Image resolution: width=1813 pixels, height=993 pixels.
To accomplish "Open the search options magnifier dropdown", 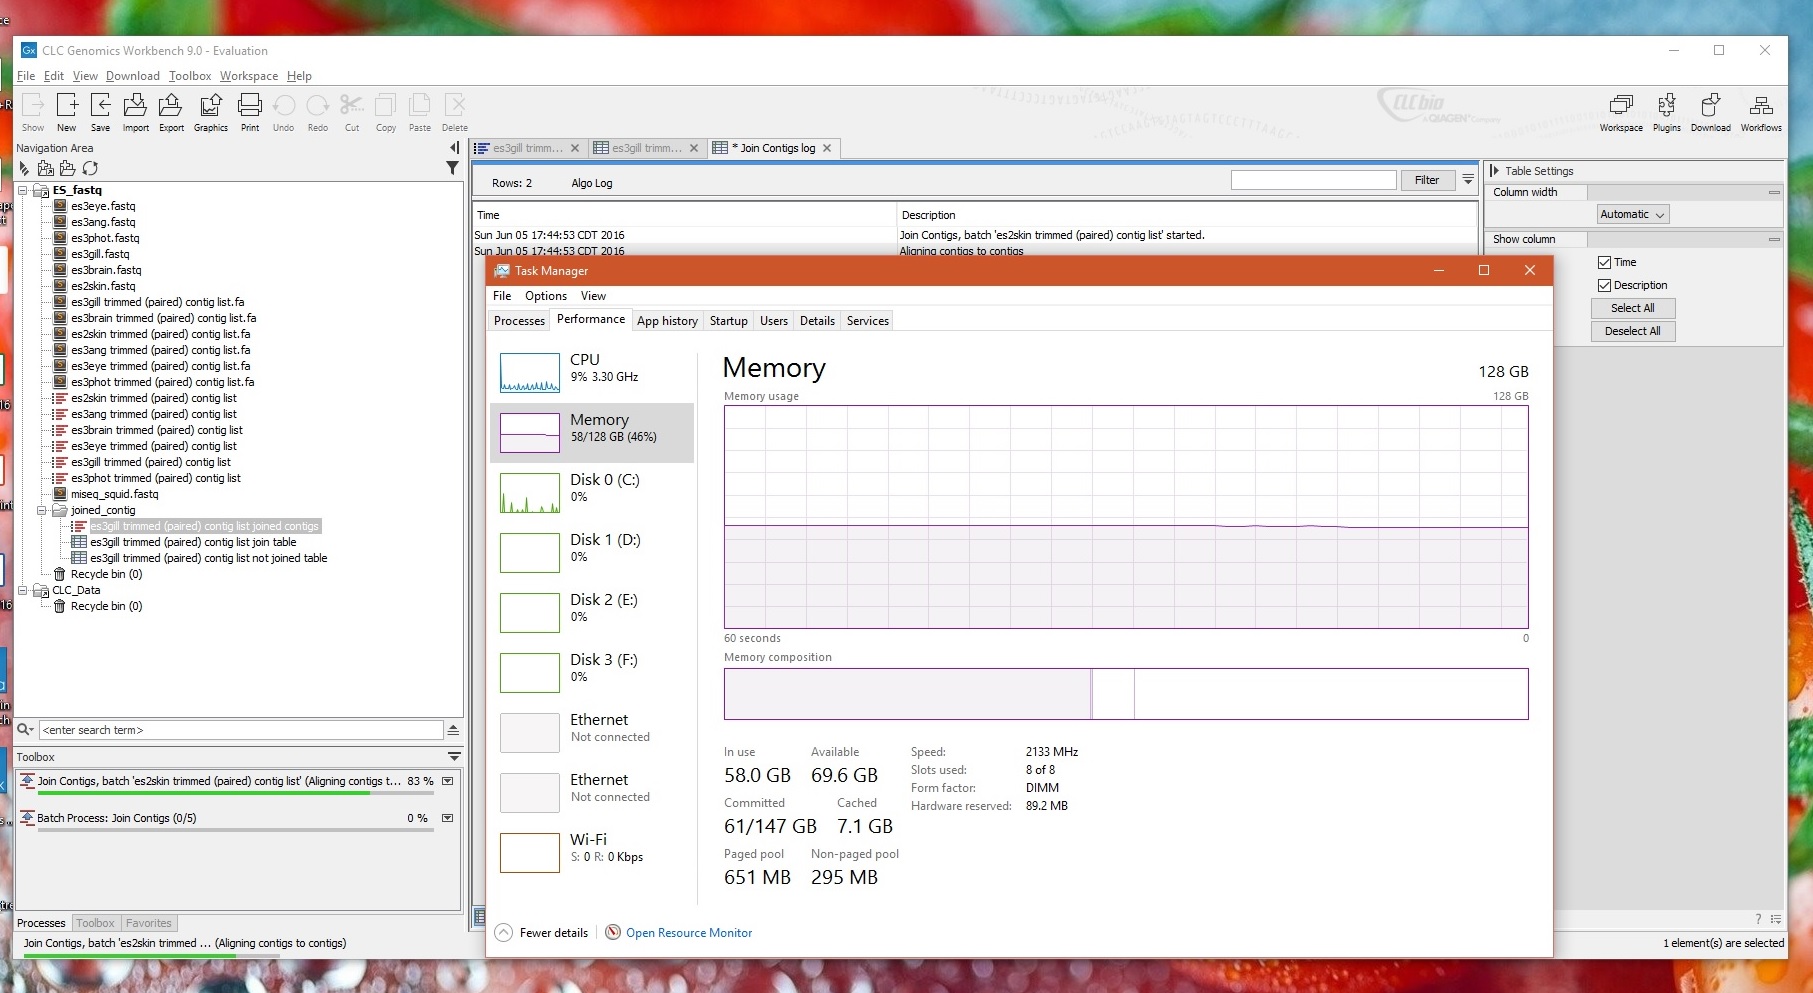I will (26, 730).
